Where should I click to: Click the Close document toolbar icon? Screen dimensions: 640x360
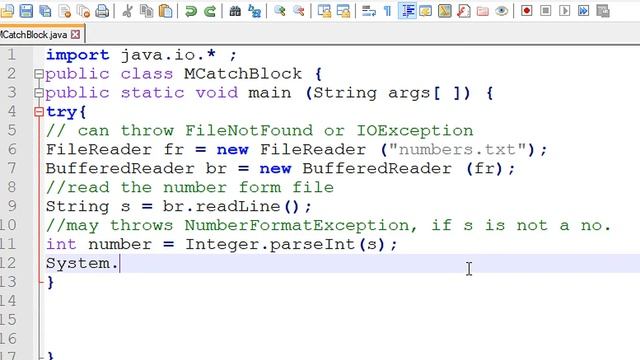64,11
